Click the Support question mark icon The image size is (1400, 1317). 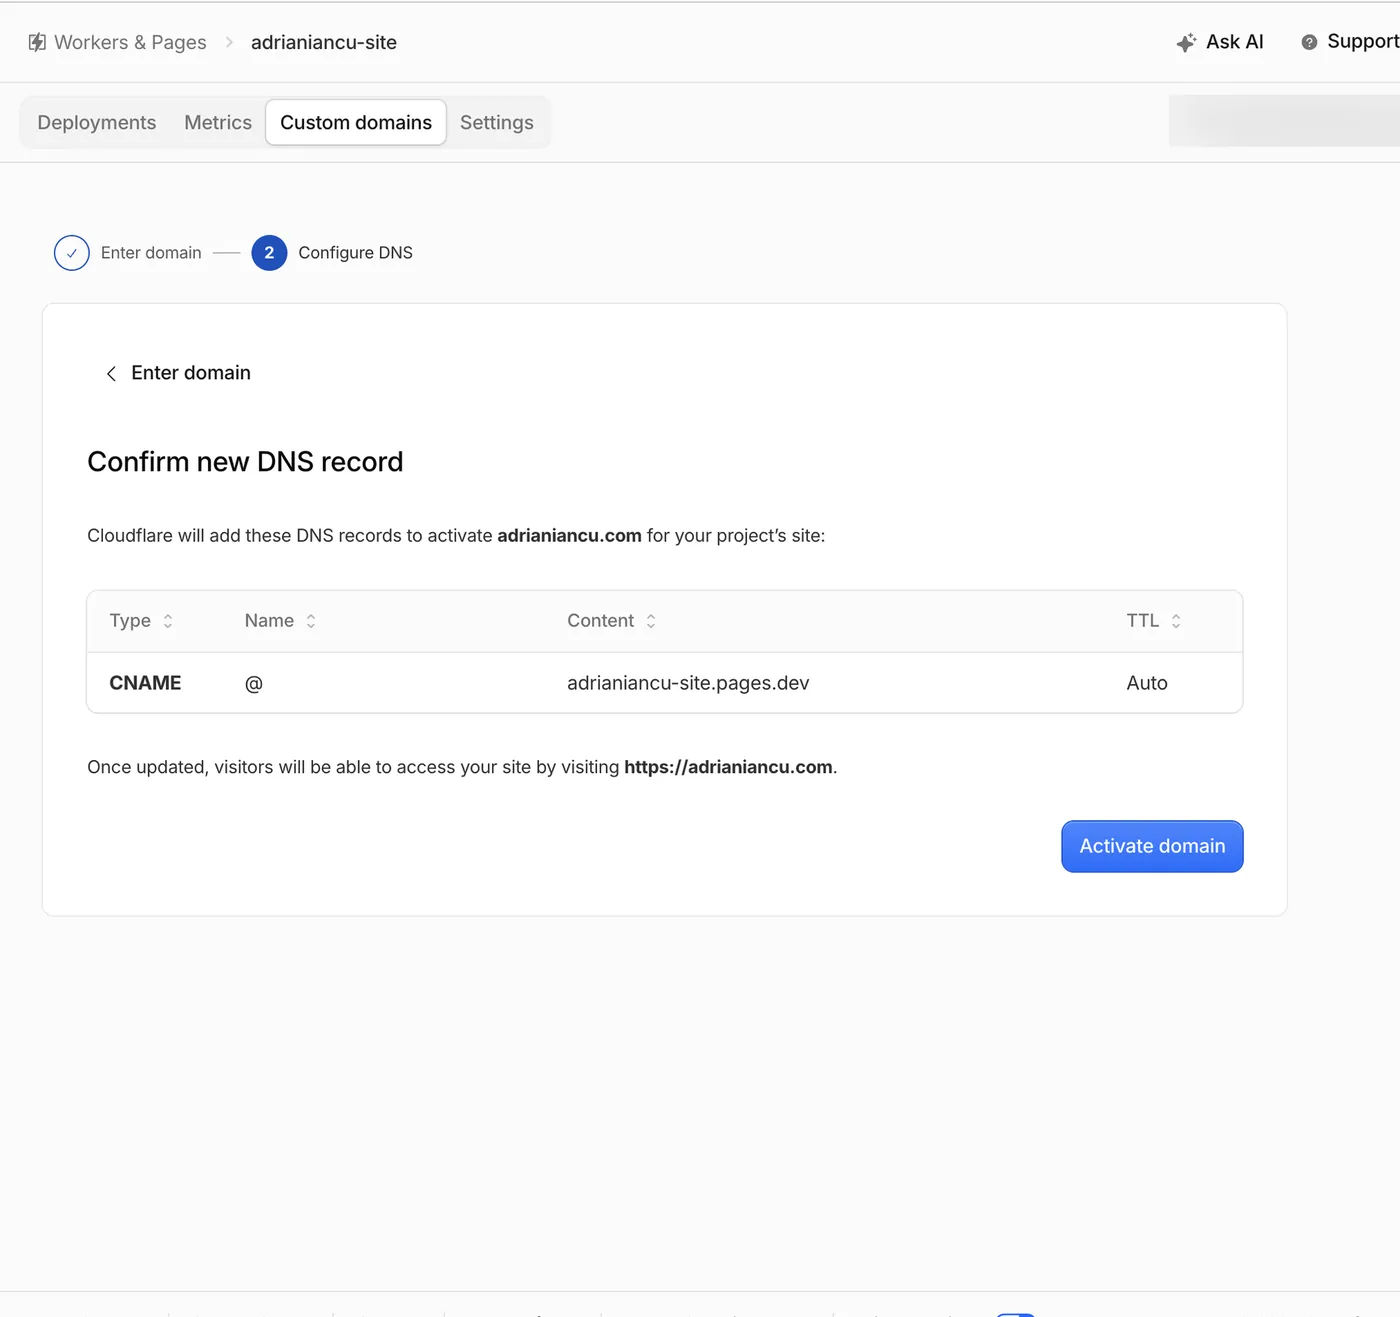pos(1309,42)
